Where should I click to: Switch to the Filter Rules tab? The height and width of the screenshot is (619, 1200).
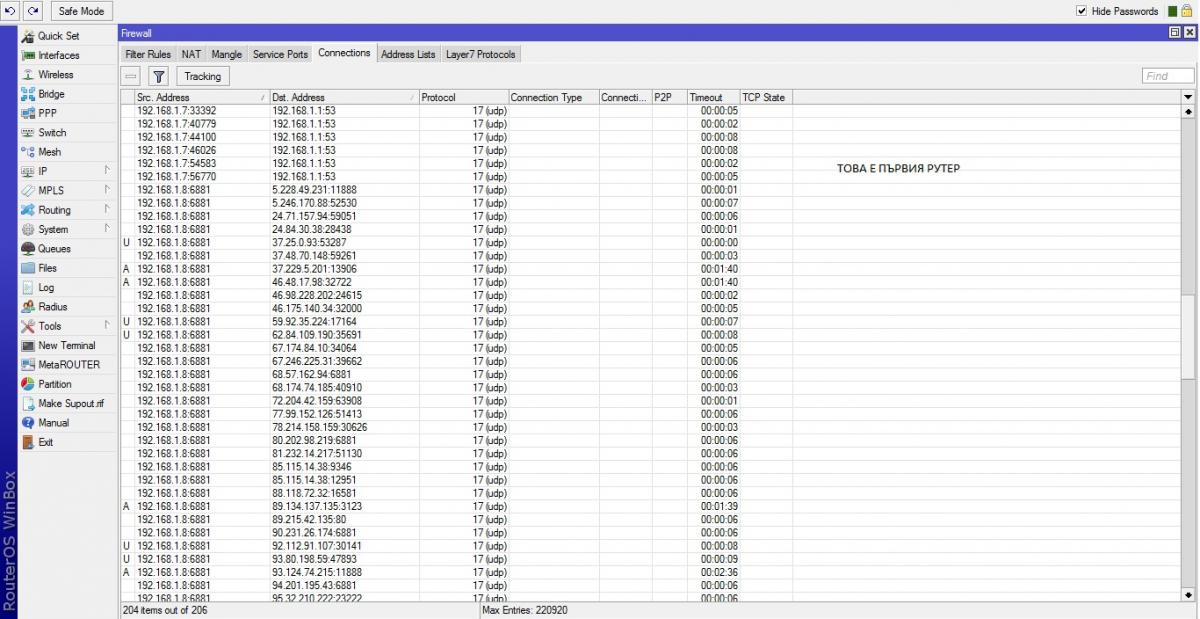pyautogui.click(x=148, y=54)
